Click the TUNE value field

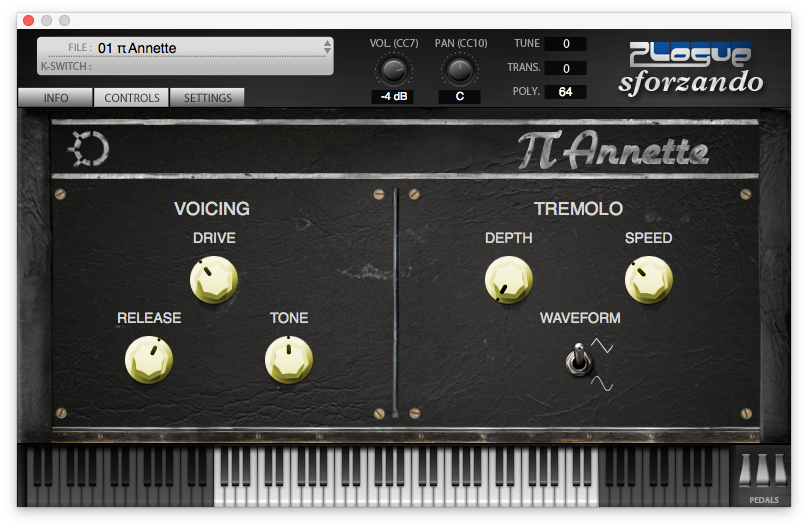click(x=566, y=44)
